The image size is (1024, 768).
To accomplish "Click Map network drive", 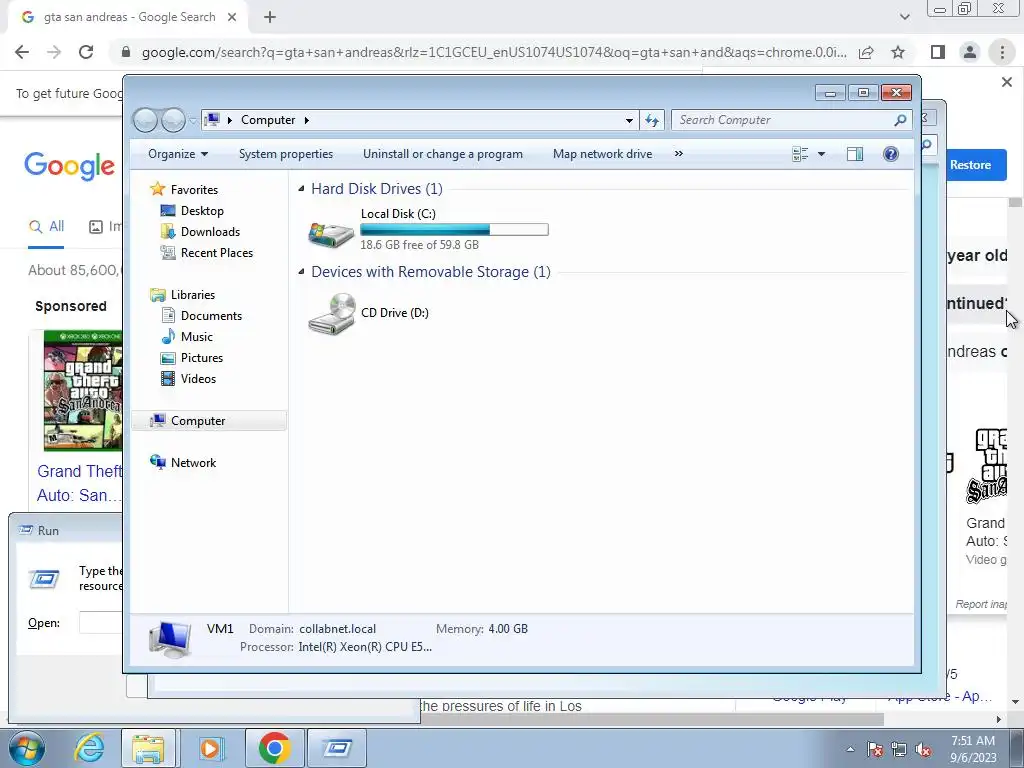I will pos(602,154).
